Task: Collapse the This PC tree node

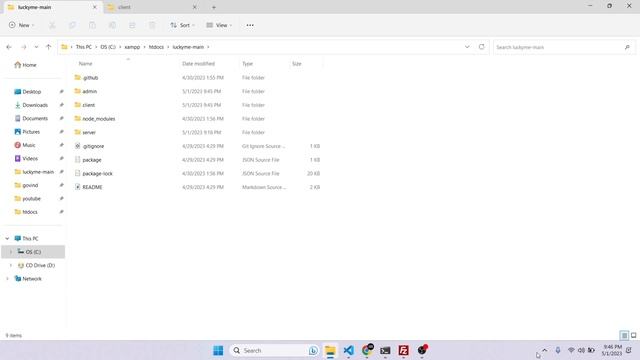Action: point(7,238)
